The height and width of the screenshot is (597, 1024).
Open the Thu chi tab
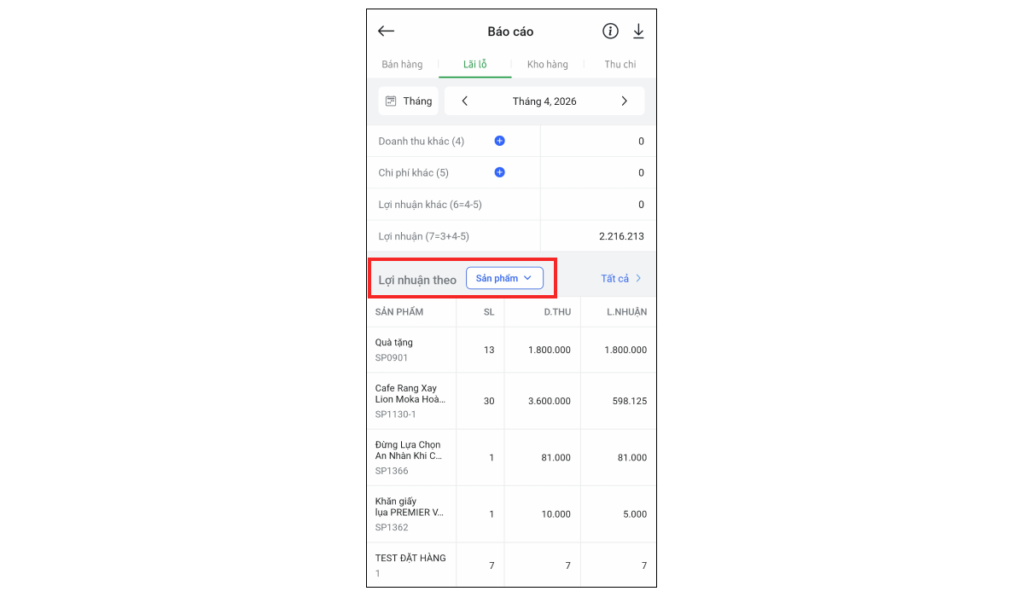620,64
